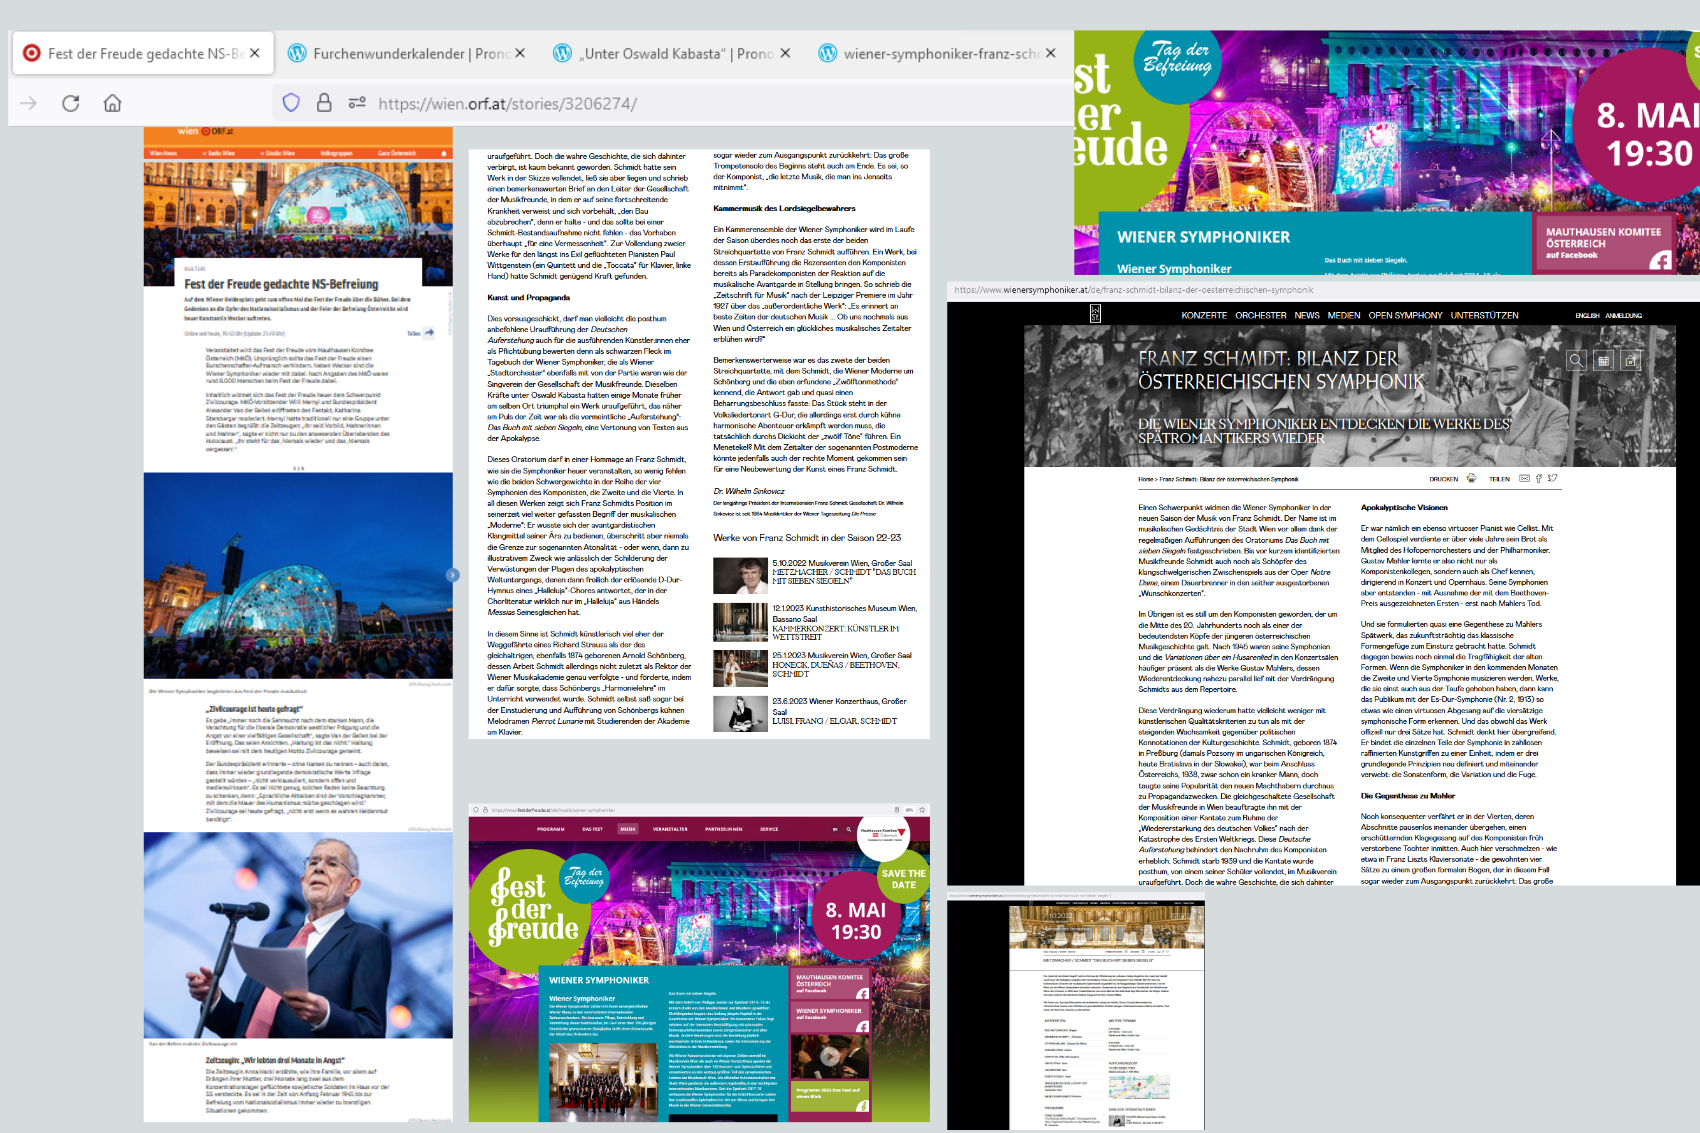Click the ENGLISH language link
Viewport: 1700px width, 1133px height.
pos(1587,316)
